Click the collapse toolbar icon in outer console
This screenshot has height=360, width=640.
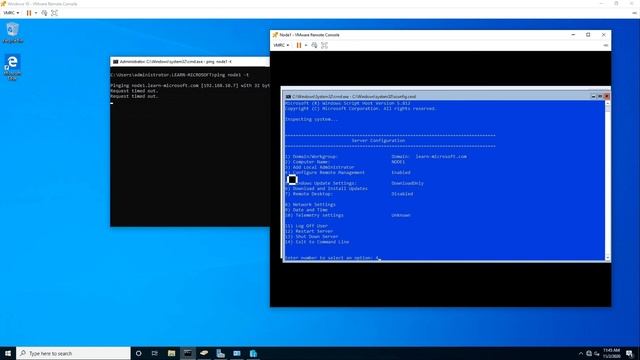click(634, 13)
